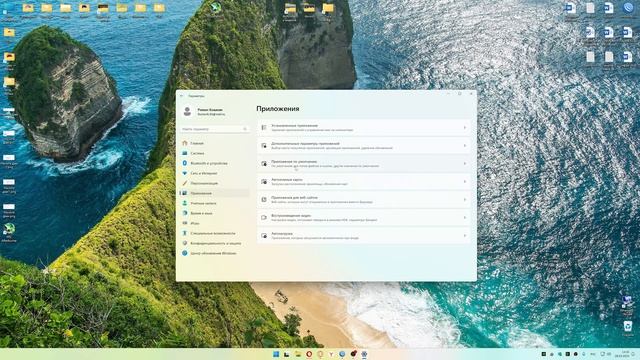Click Приложения по умолчанию card icon

[264, 164]
